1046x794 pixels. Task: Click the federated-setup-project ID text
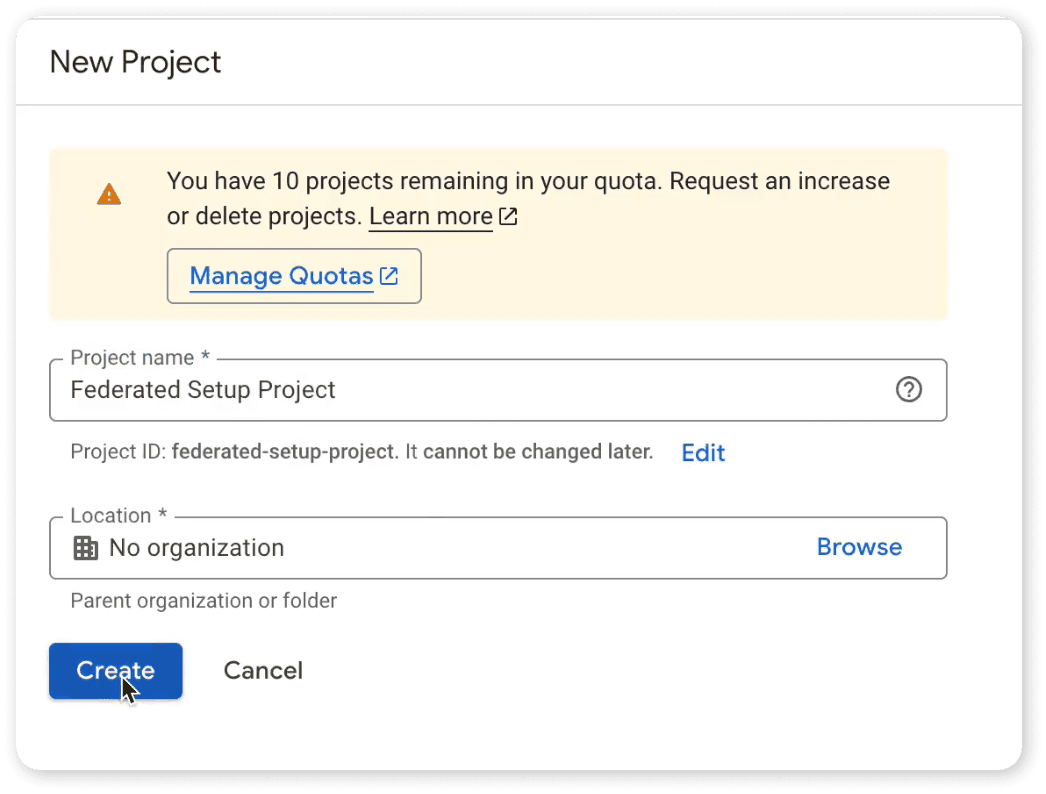(x=284, y=452)
